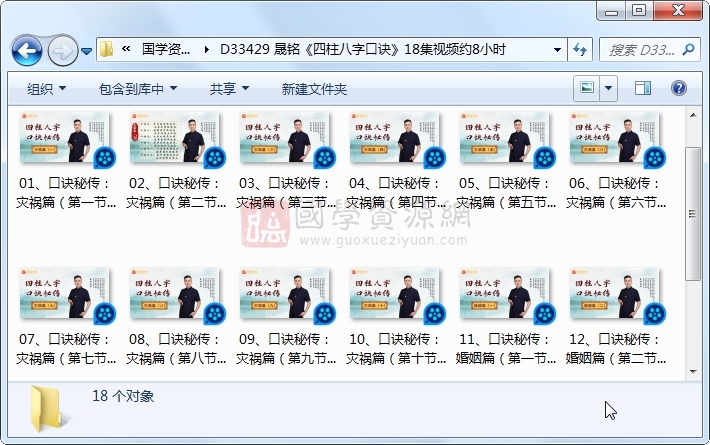Click scrollbar down arrow

click(x=693, y=372)
